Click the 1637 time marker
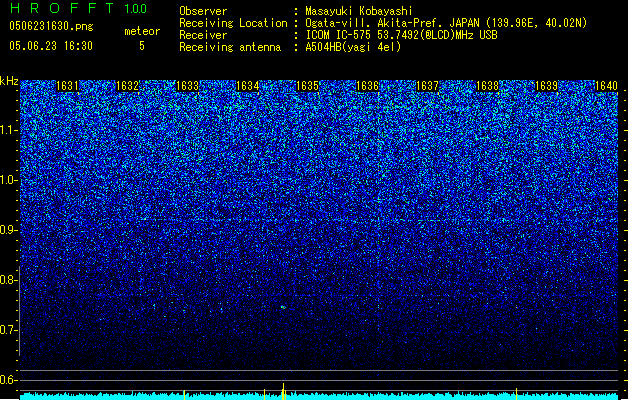 point(427,86)
